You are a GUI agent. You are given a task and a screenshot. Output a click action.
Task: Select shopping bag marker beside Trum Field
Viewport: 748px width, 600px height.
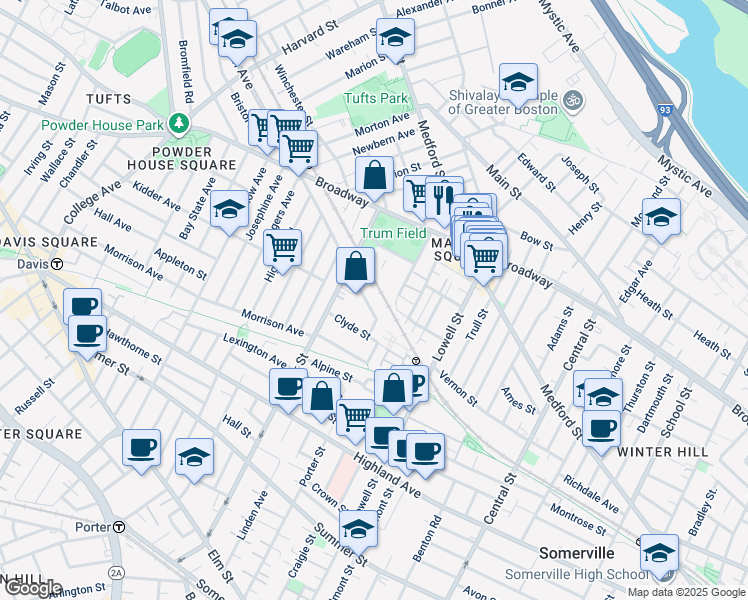[355, 268]
